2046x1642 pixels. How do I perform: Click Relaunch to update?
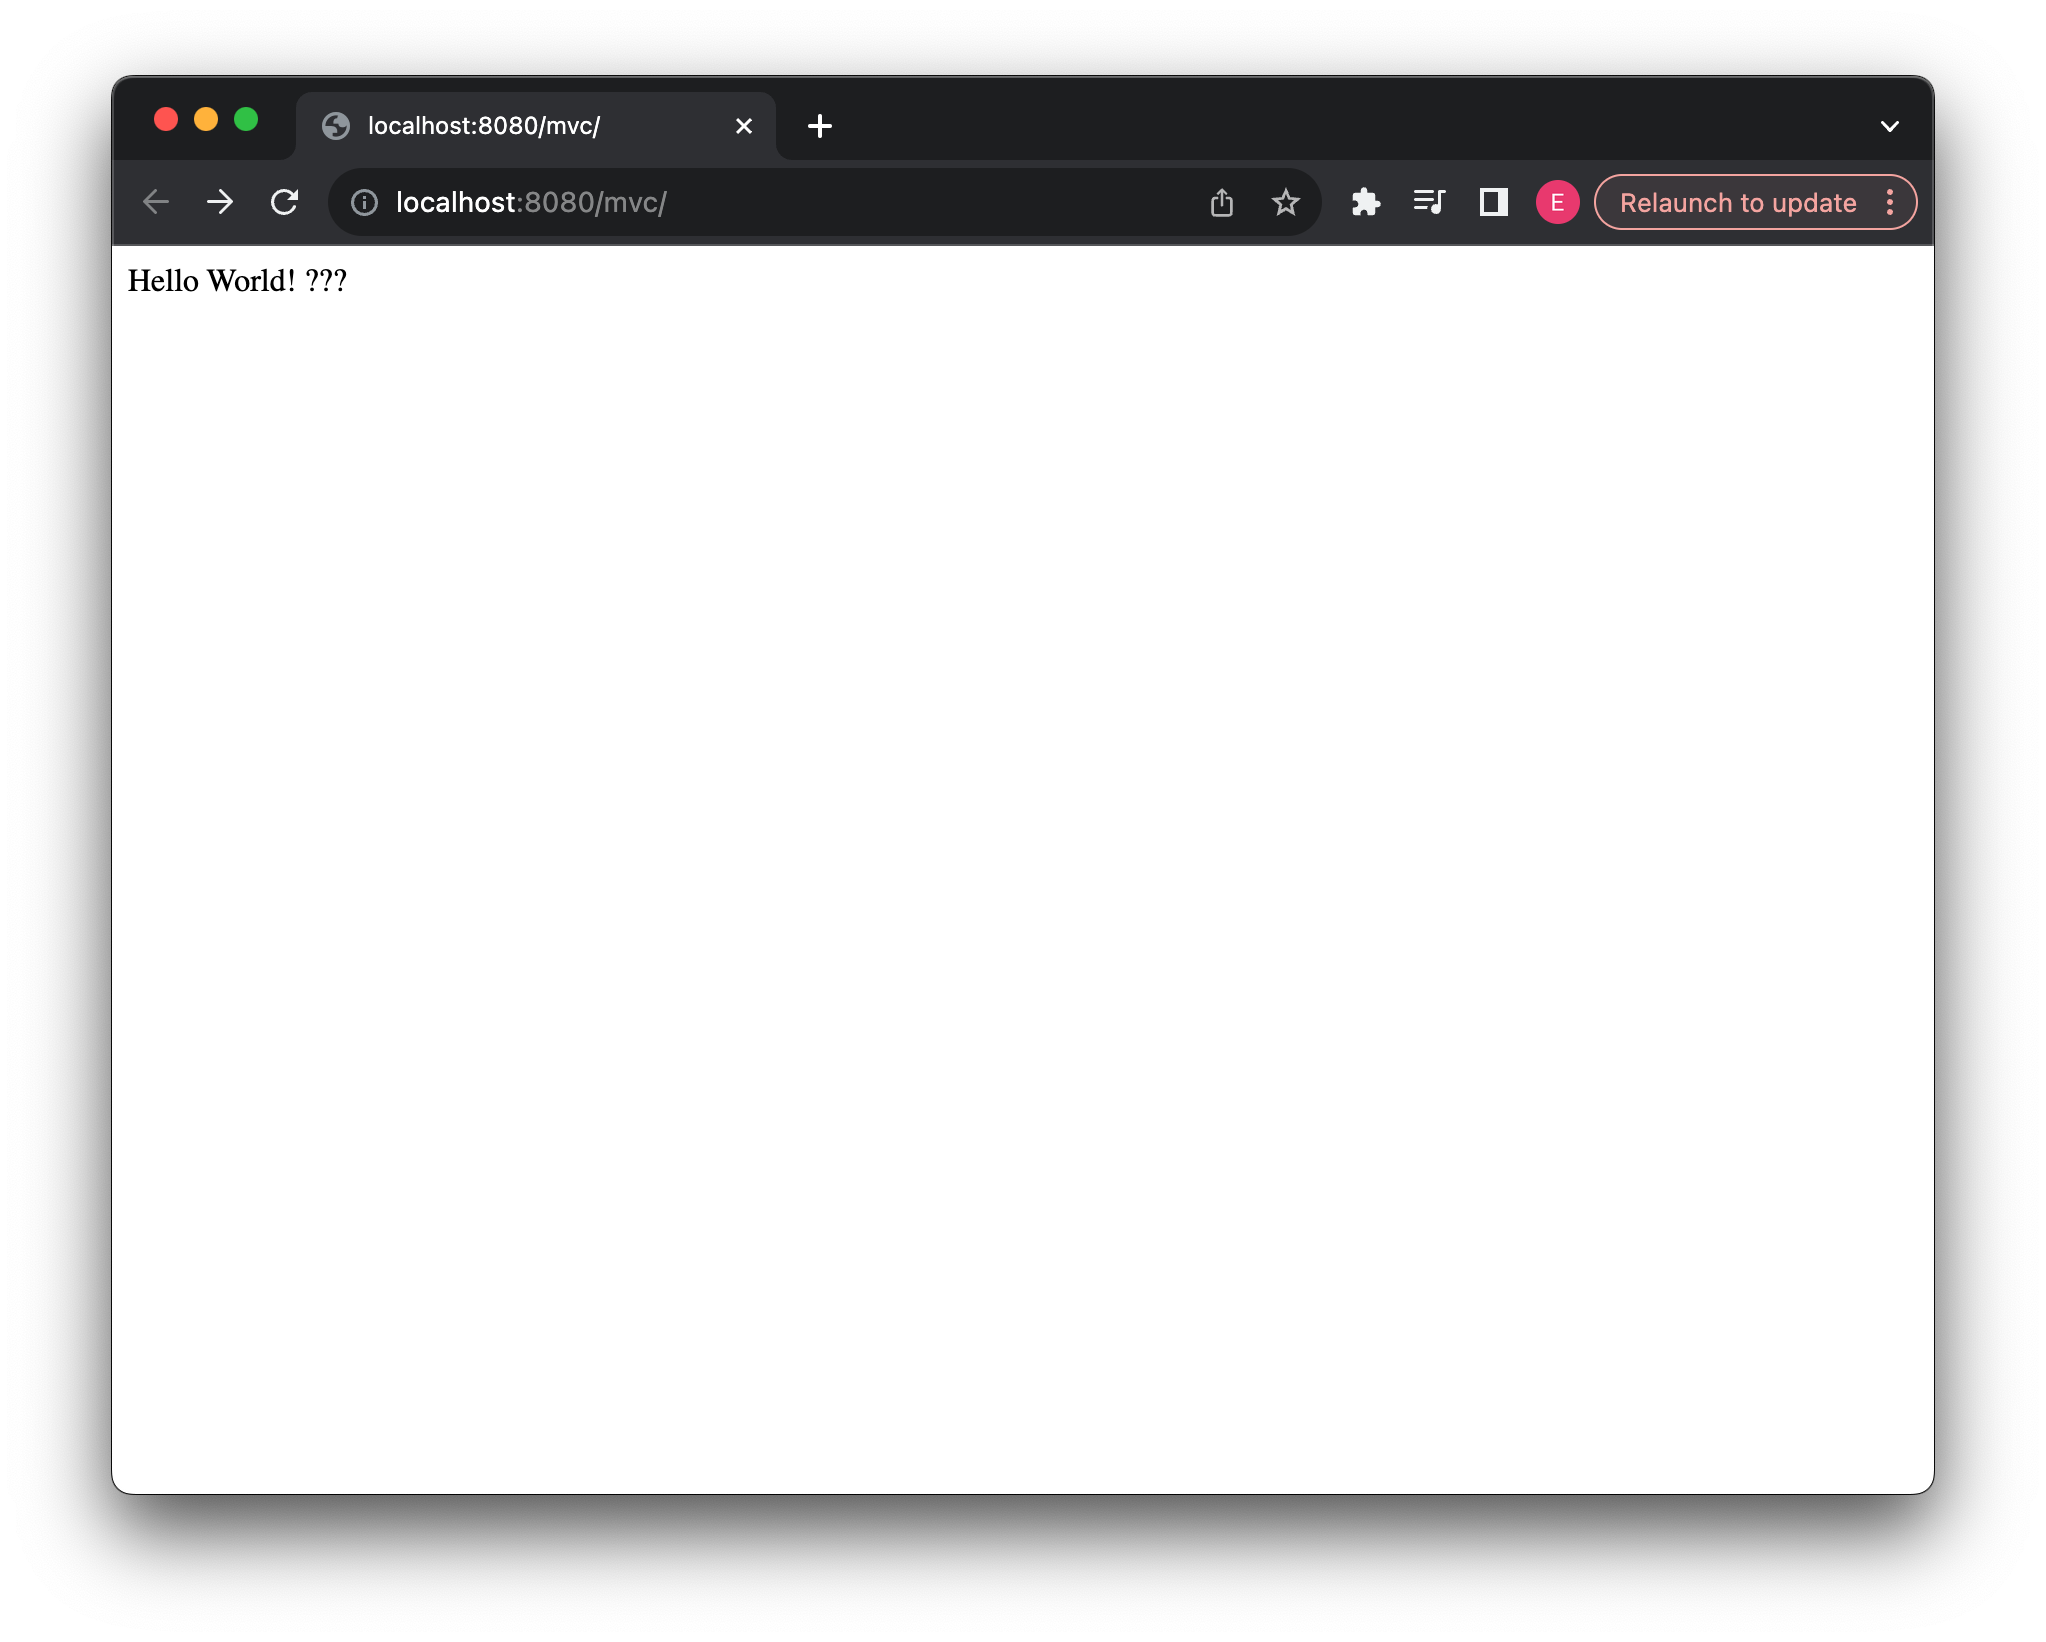1737,202
